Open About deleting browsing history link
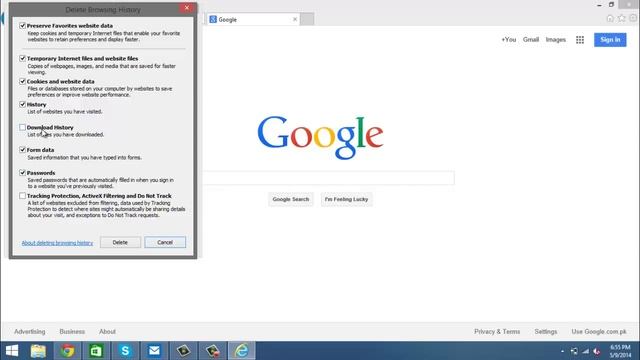Viewport: 640px width, 360px height. point(57,243)
